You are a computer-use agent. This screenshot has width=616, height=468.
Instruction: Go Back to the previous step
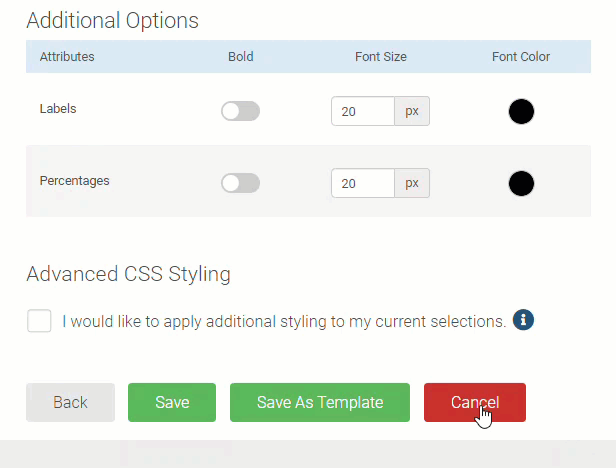tap(70, 402)
